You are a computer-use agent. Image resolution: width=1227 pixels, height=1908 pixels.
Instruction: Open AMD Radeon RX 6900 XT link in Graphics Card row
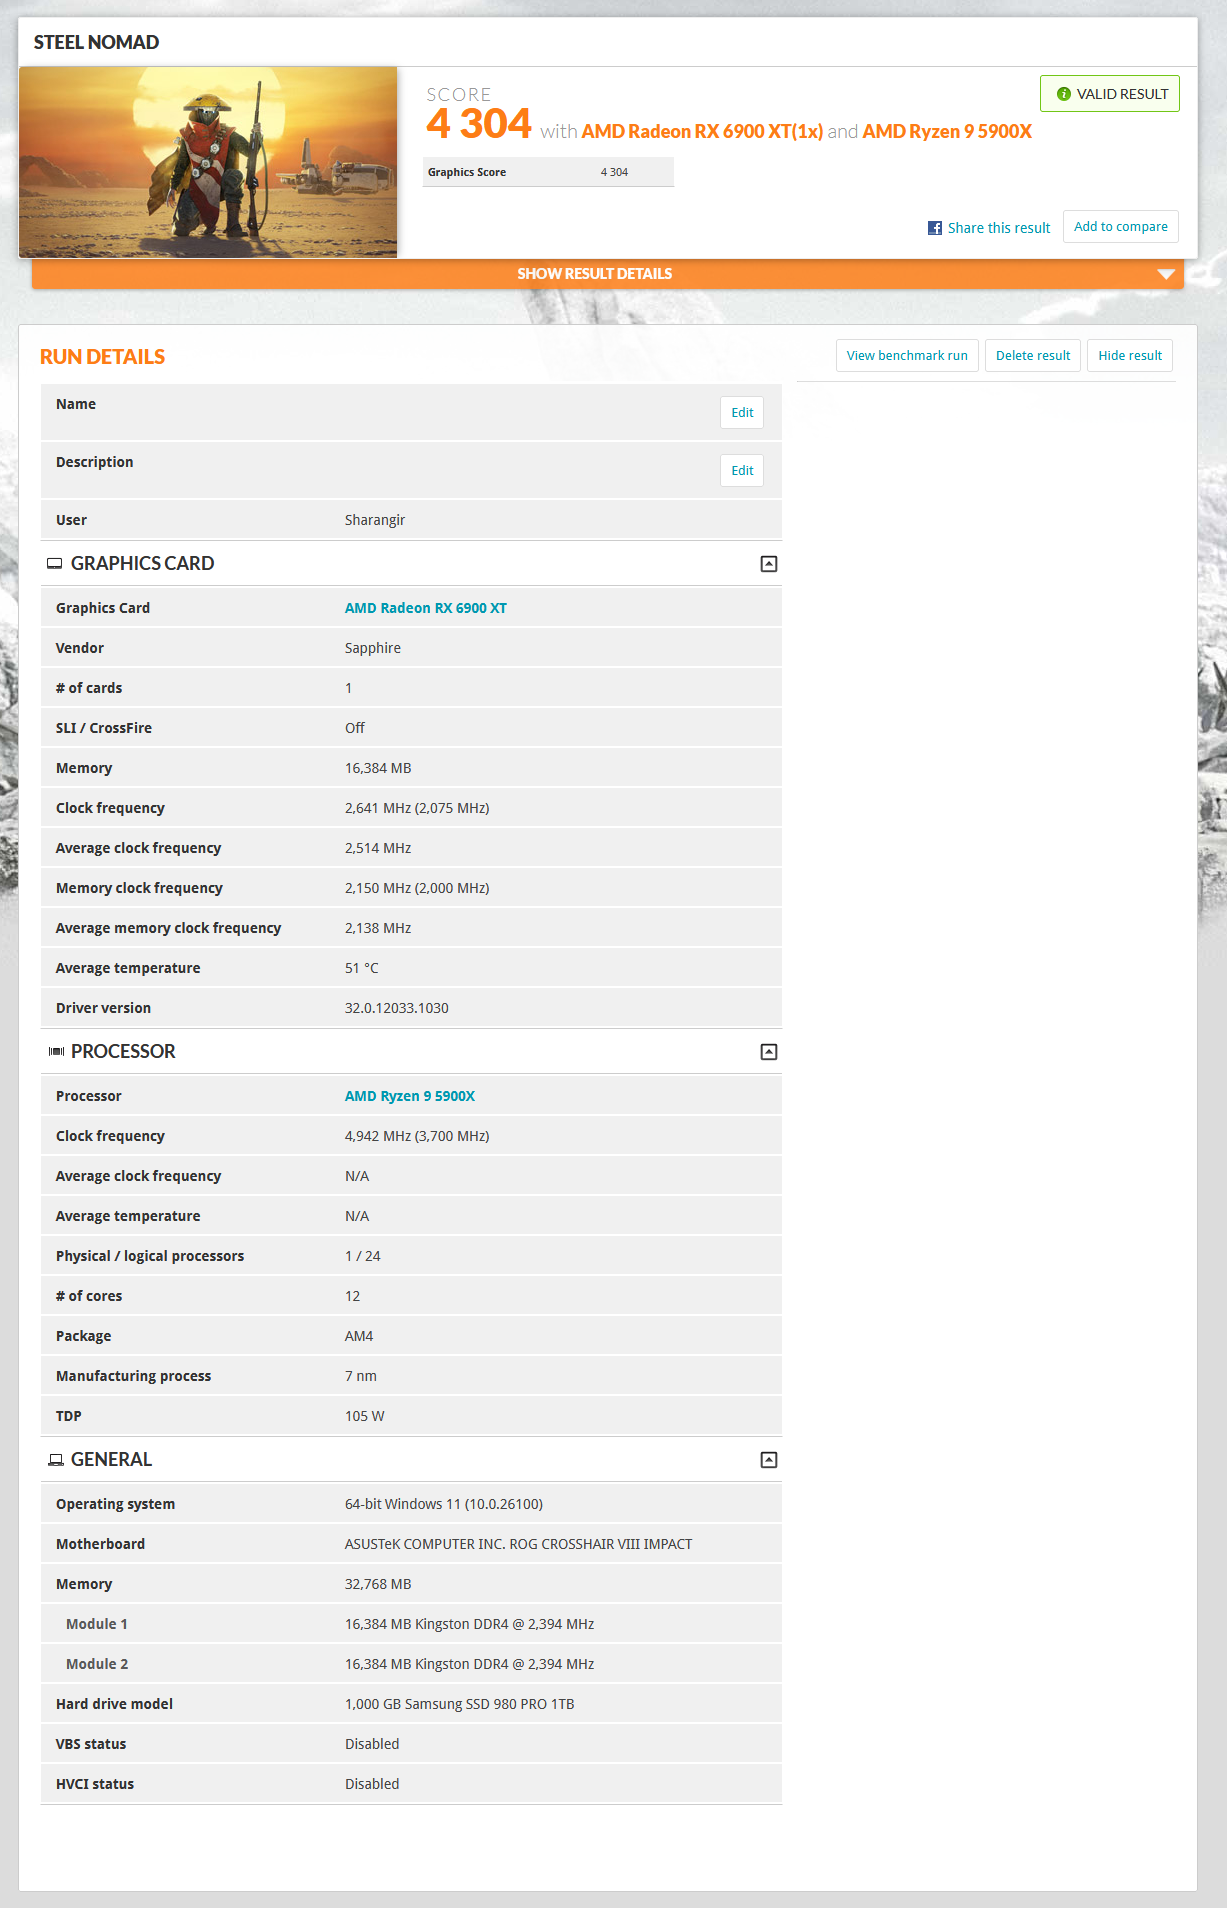[426, 608]
